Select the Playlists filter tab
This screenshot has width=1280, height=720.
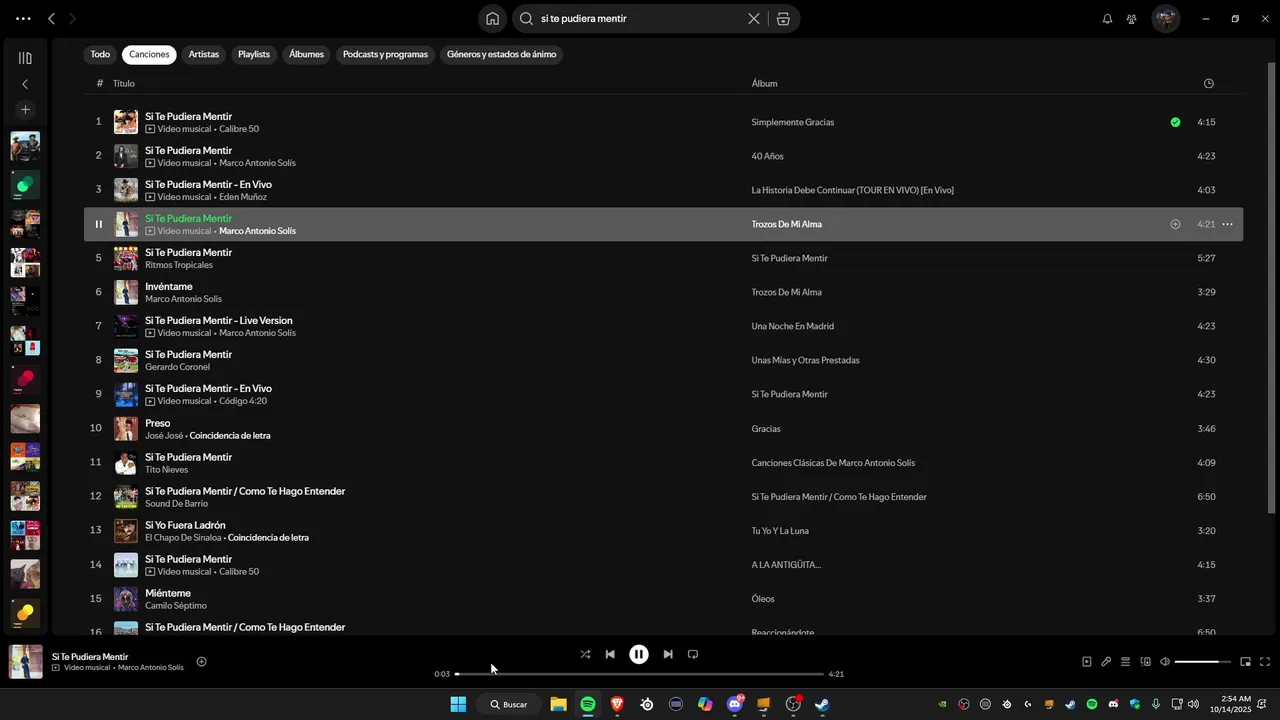[254, 54]
